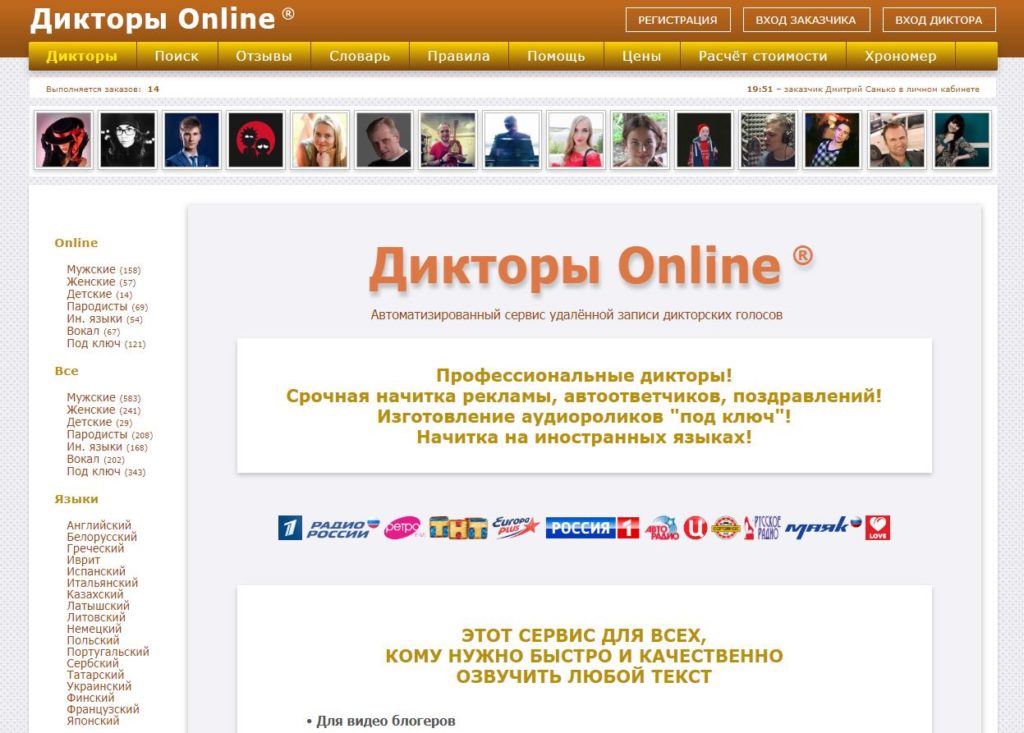The image size is (1024, 733).
Task: Click the ТНТ channel logo
Action: click(x=458, y=528)
